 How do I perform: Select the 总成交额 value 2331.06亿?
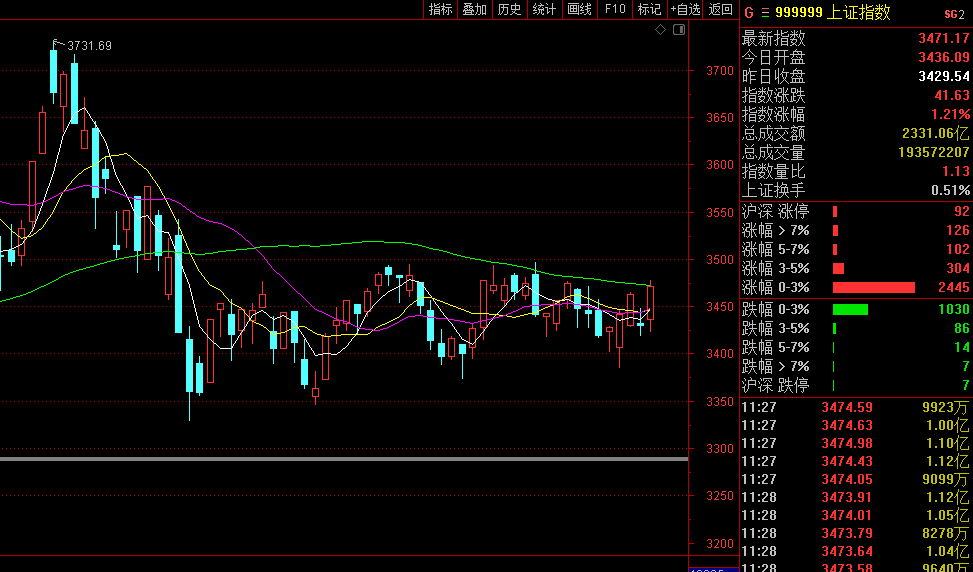click(935, 133)
